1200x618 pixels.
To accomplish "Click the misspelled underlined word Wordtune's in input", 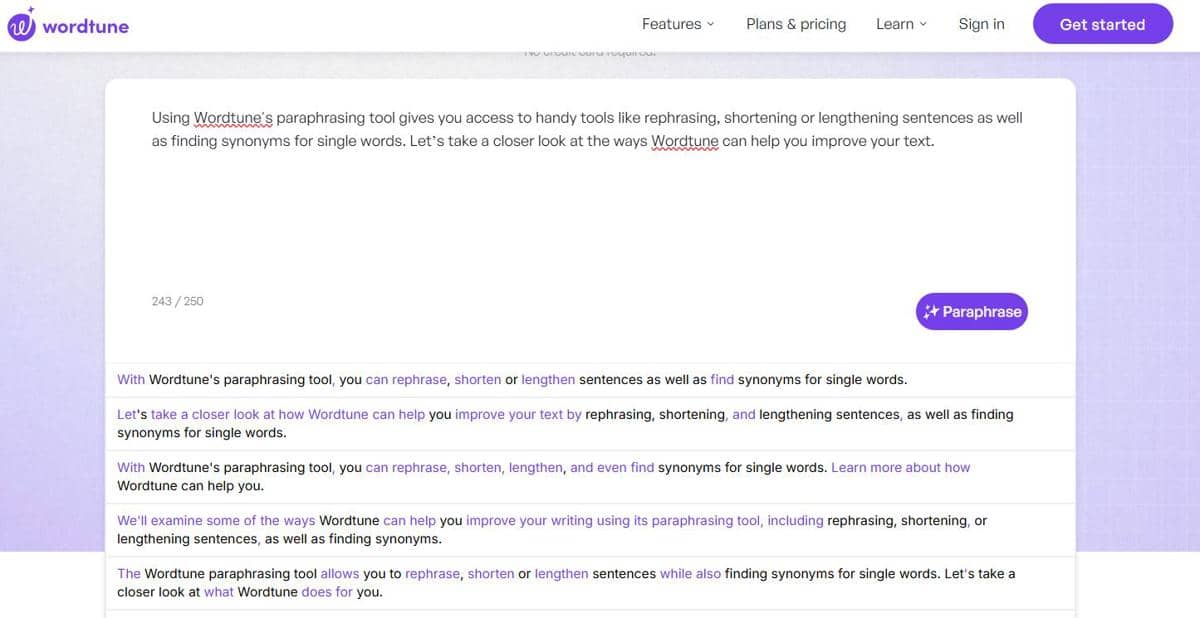I will coord(233,118).
